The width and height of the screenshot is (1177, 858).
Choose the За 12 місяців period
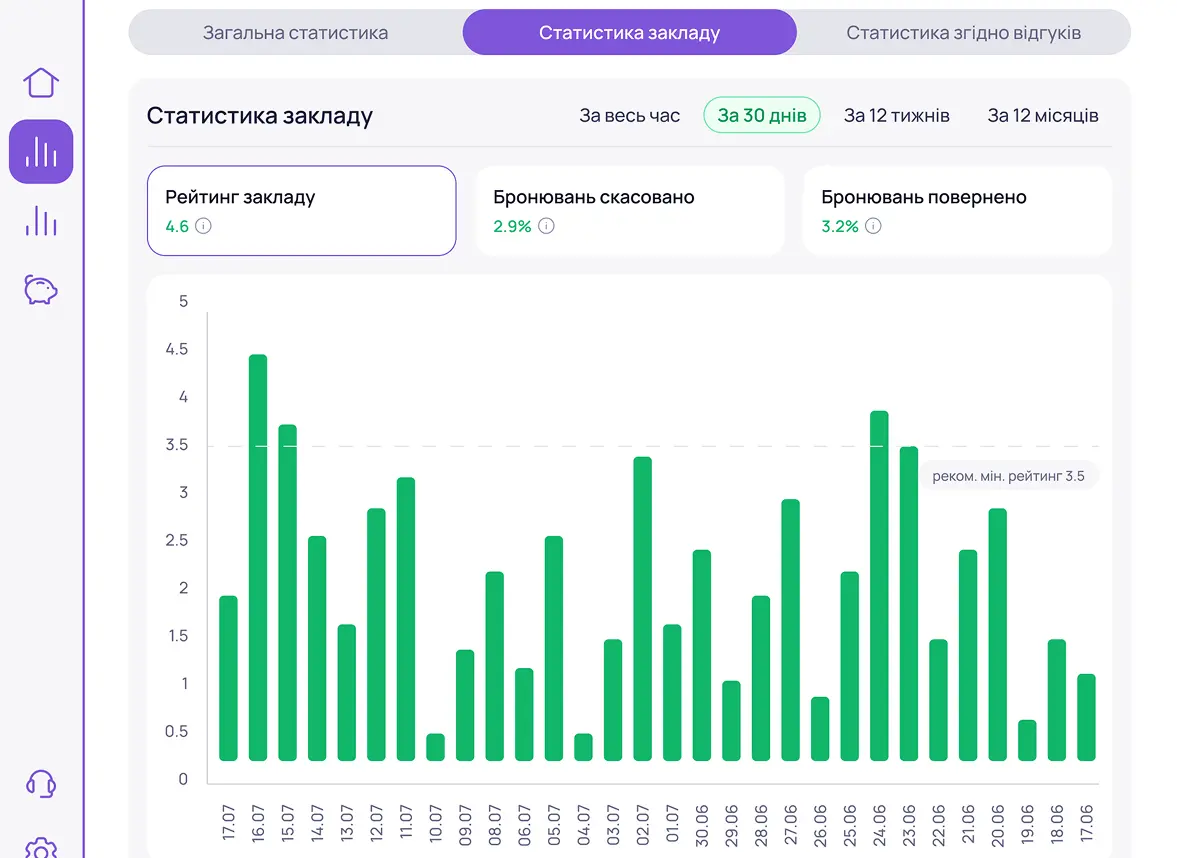point(1043,116)
